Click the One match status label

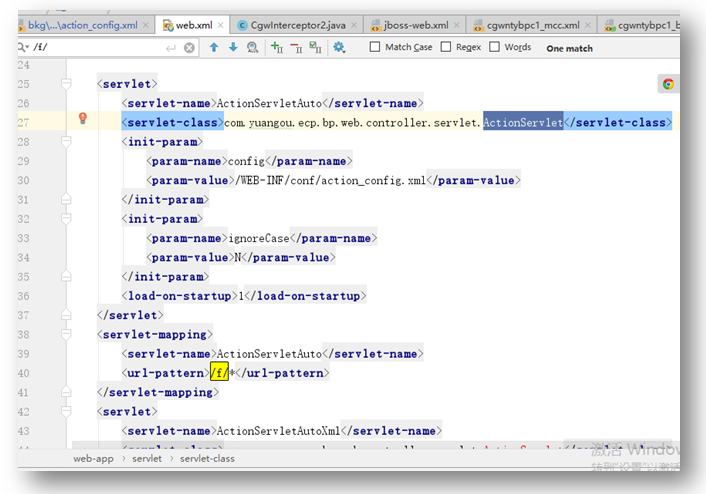(x=569, y=48)
